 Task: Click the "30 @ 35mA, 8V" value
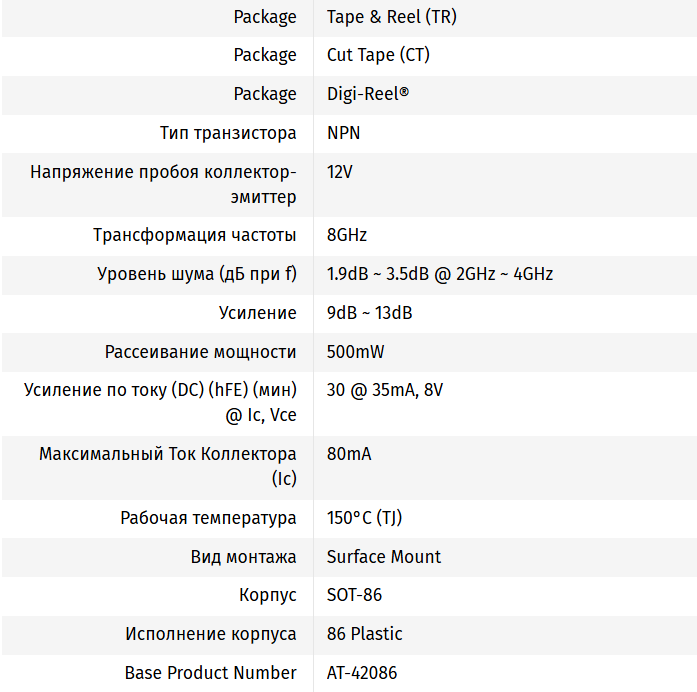coord(385,390)
